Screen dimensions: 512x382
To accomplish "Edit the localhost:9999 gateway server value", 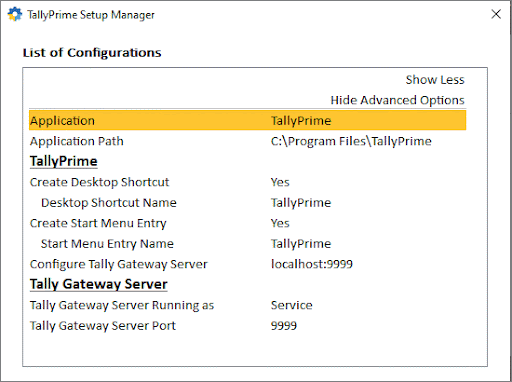I will coord(311,264).
